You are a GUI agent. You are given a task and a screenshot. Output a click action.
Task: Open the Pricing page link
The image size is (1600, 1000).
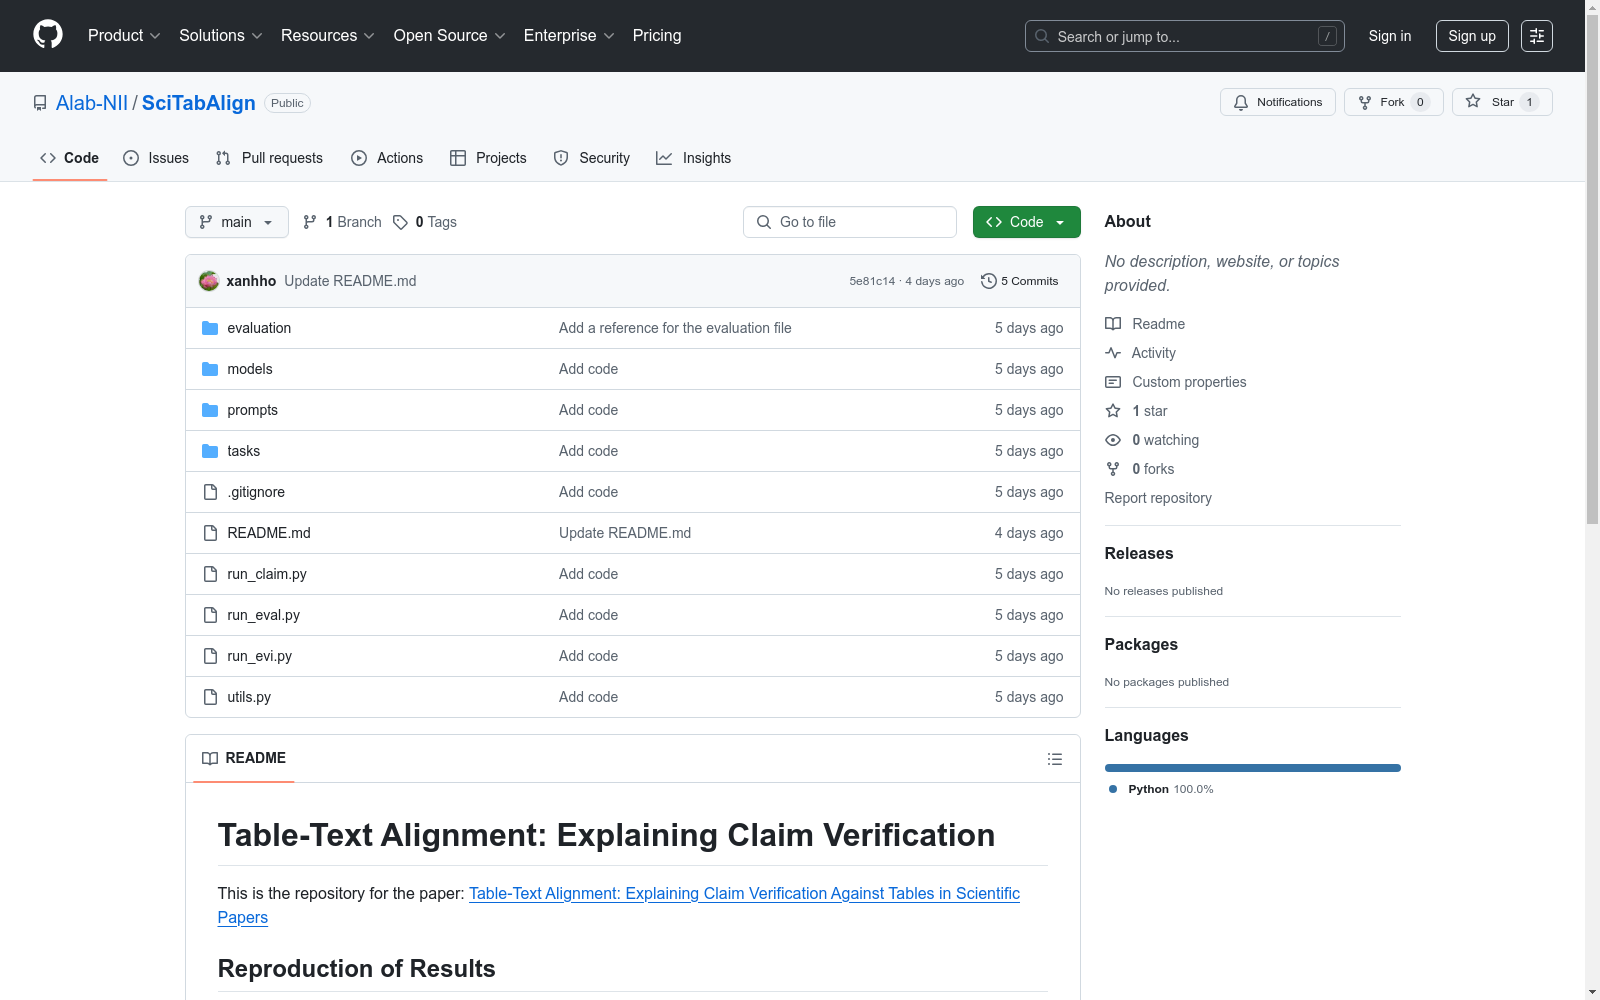[657, 36]
